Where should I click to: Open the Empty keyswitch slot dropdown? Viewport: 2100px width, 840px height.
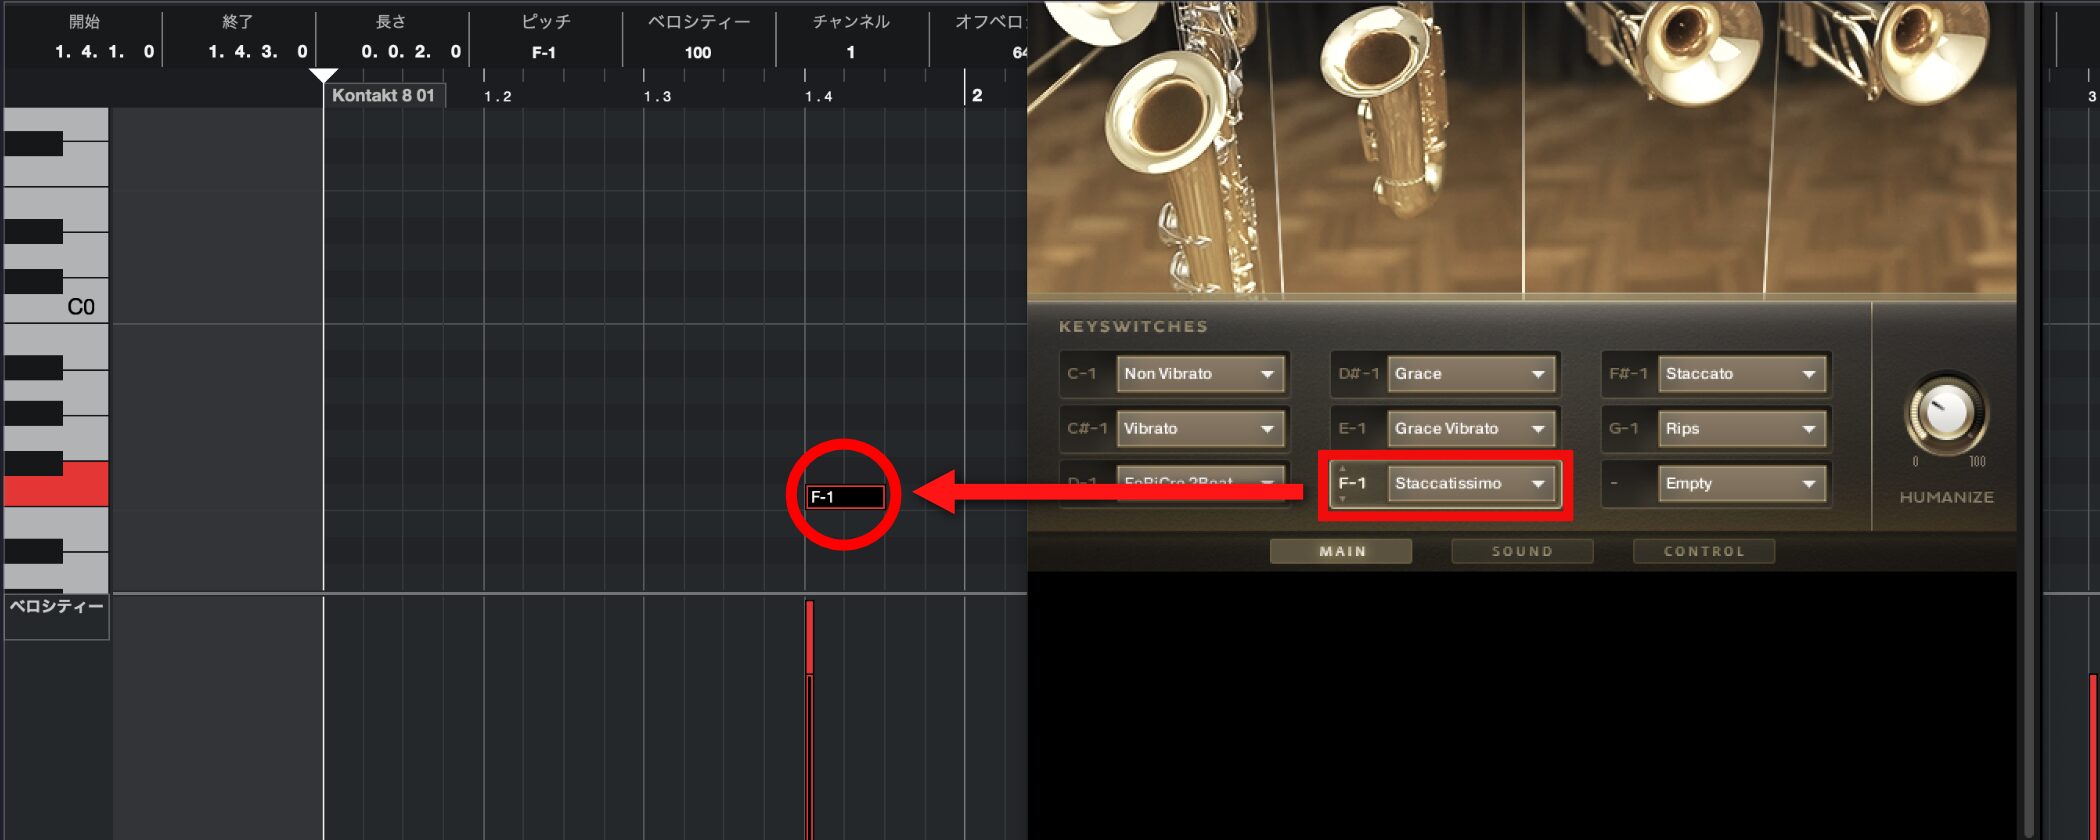pyautogui.click(x=1742, y=484)
